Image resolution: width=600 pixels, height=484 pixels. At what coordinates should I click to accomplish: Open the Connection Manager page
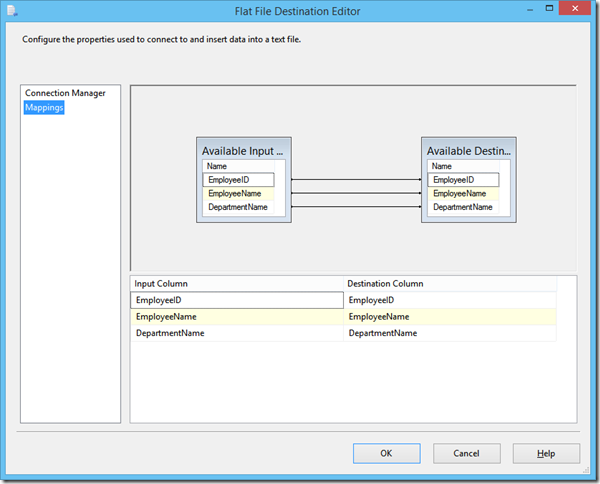pos(65,93)
